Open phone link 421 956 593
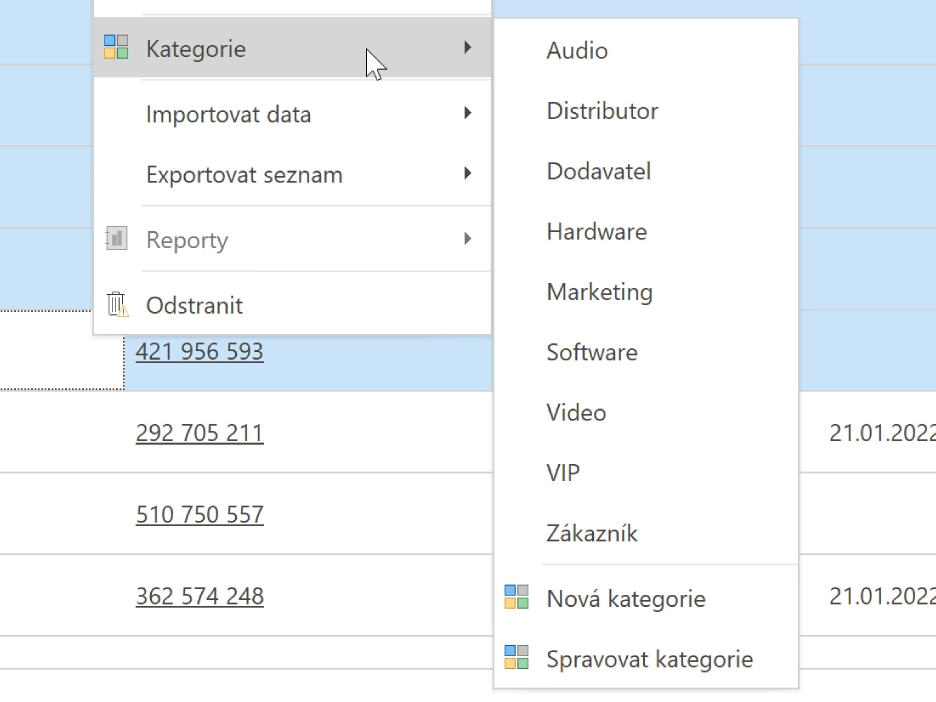936x702 pixels. [199, 351]
